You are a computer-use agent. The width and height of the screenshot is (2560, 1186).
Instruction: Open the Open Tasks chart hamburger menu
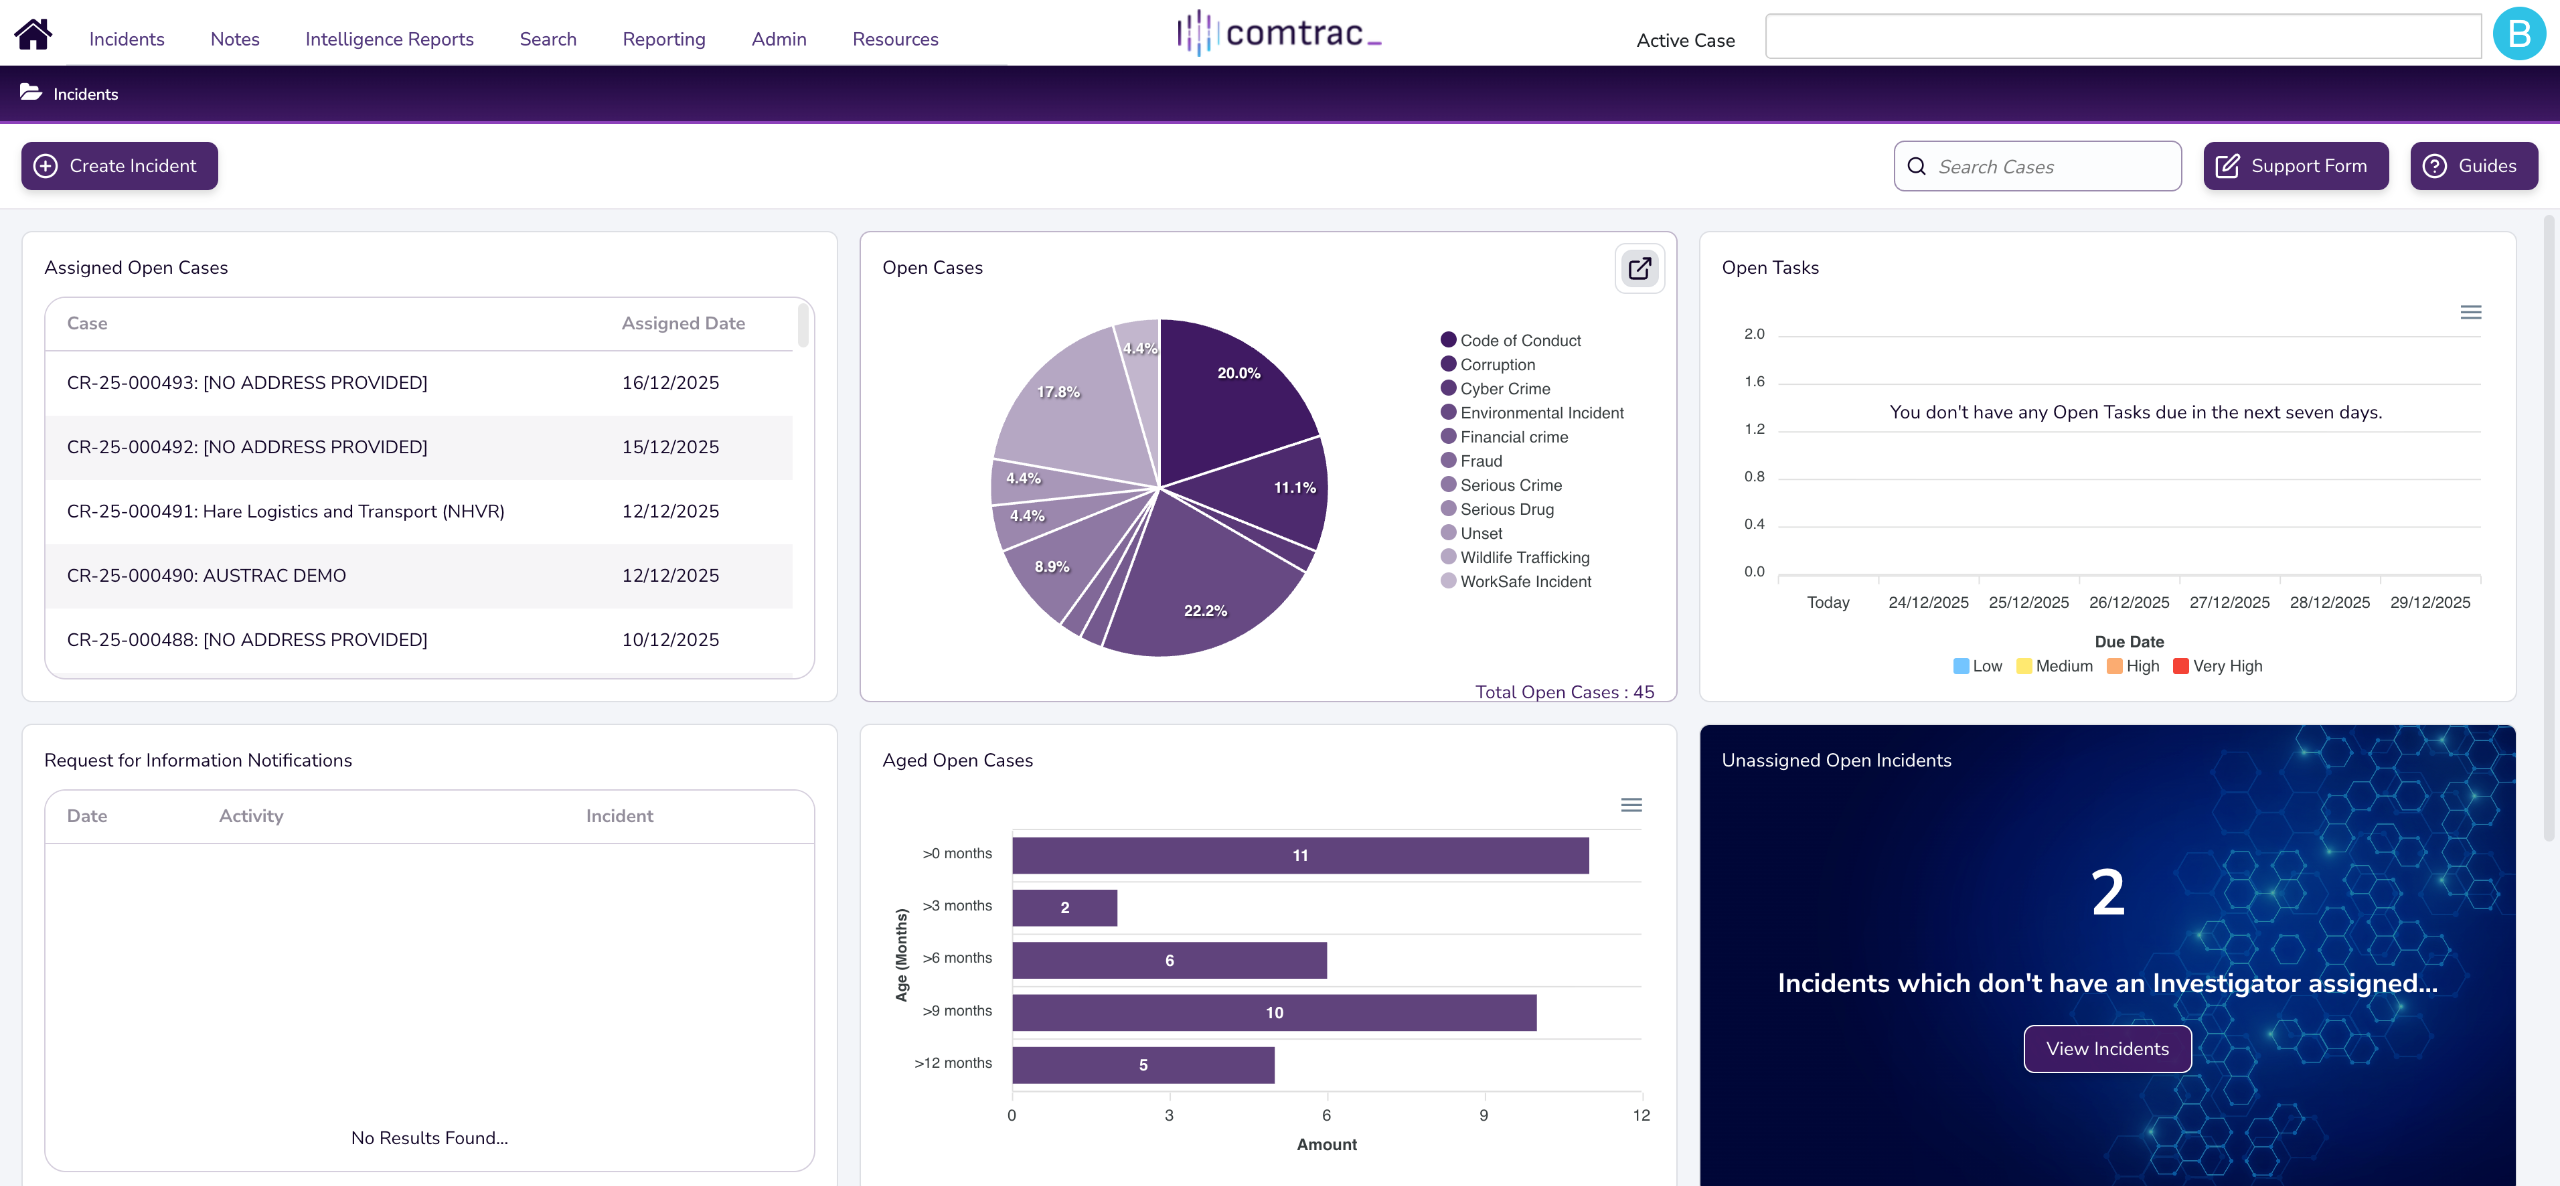(2470, 312)
